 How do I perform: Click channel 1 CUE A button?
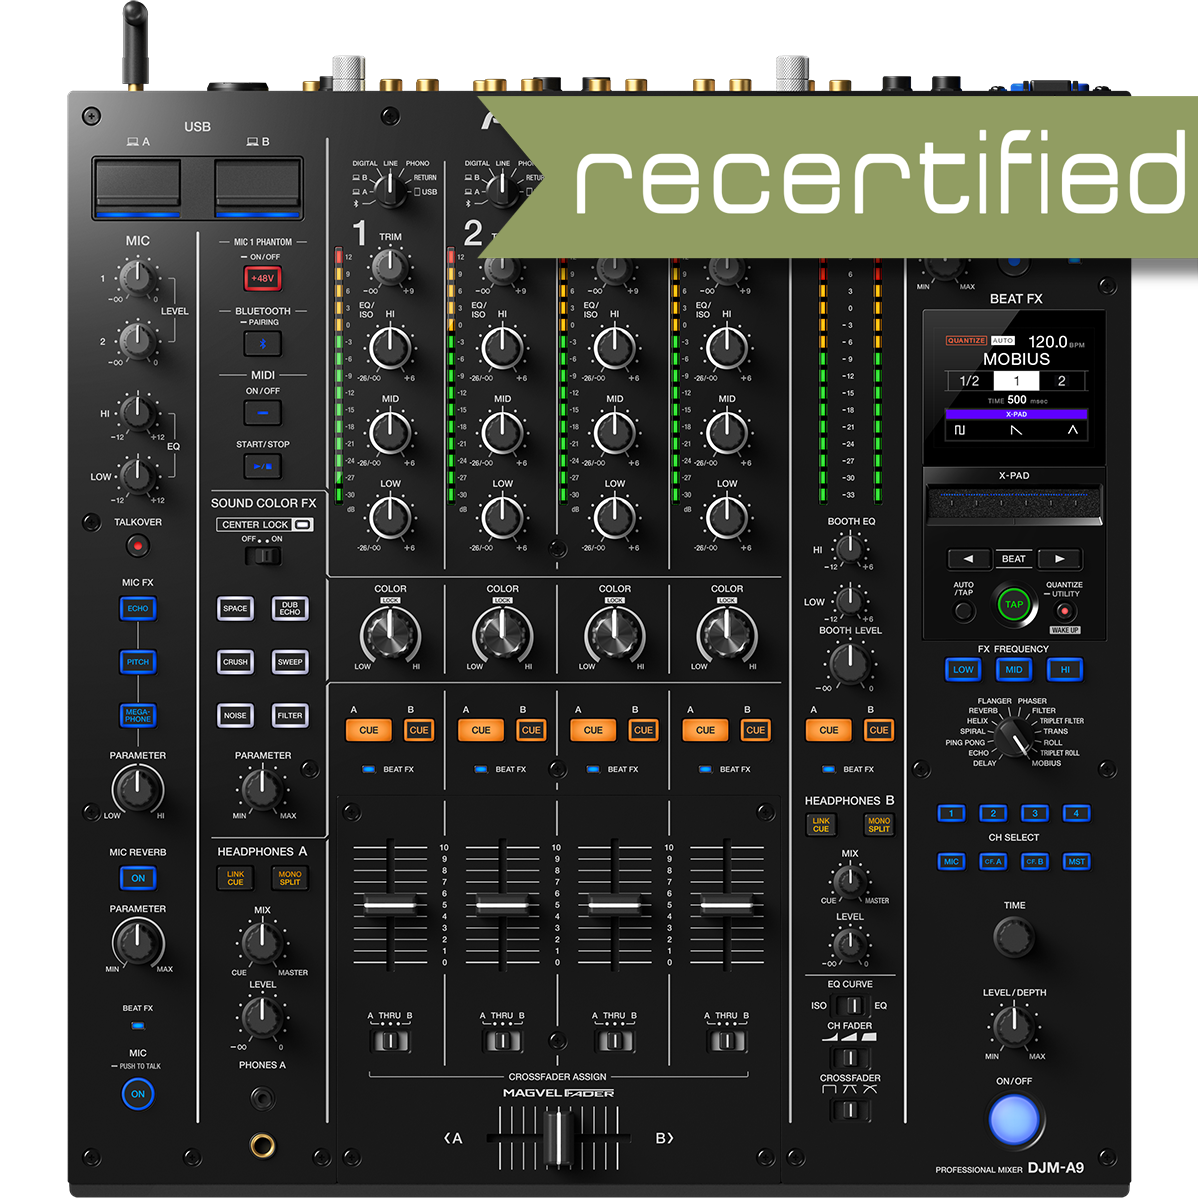coord(368,730)
